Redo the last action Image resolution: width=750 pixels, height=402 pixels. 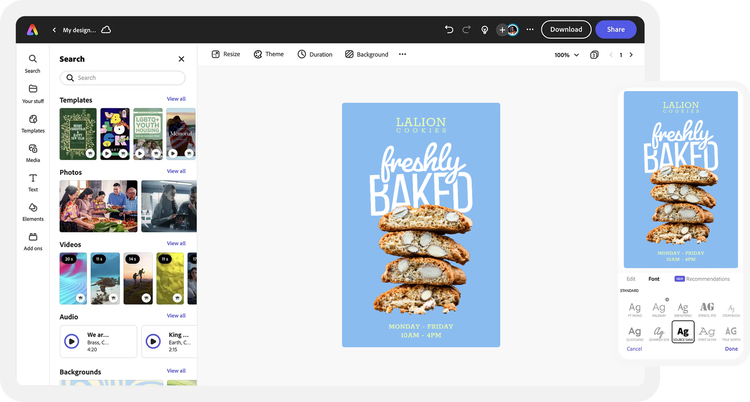pyautogui.click(x=466, y=30)
